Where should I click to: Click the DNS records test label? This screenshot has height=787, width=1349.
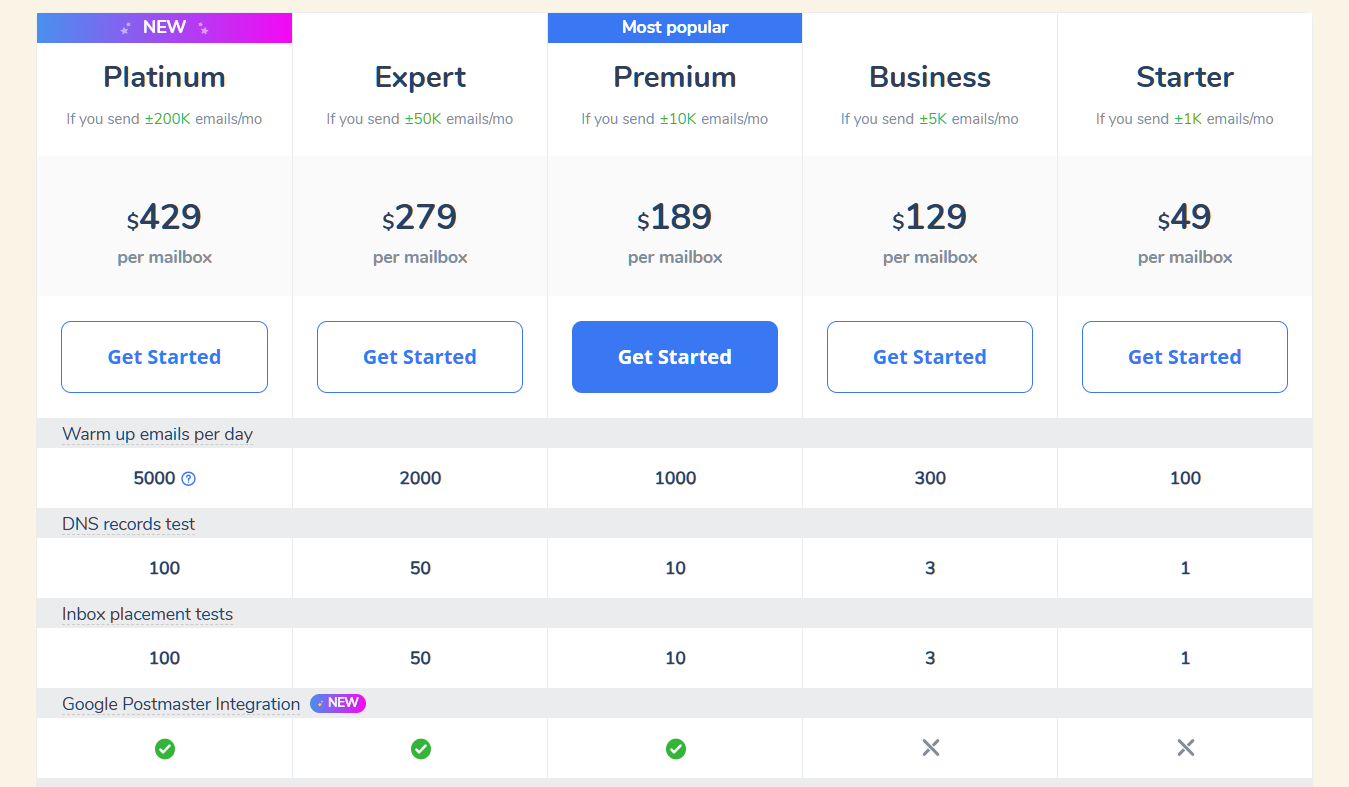129,524
